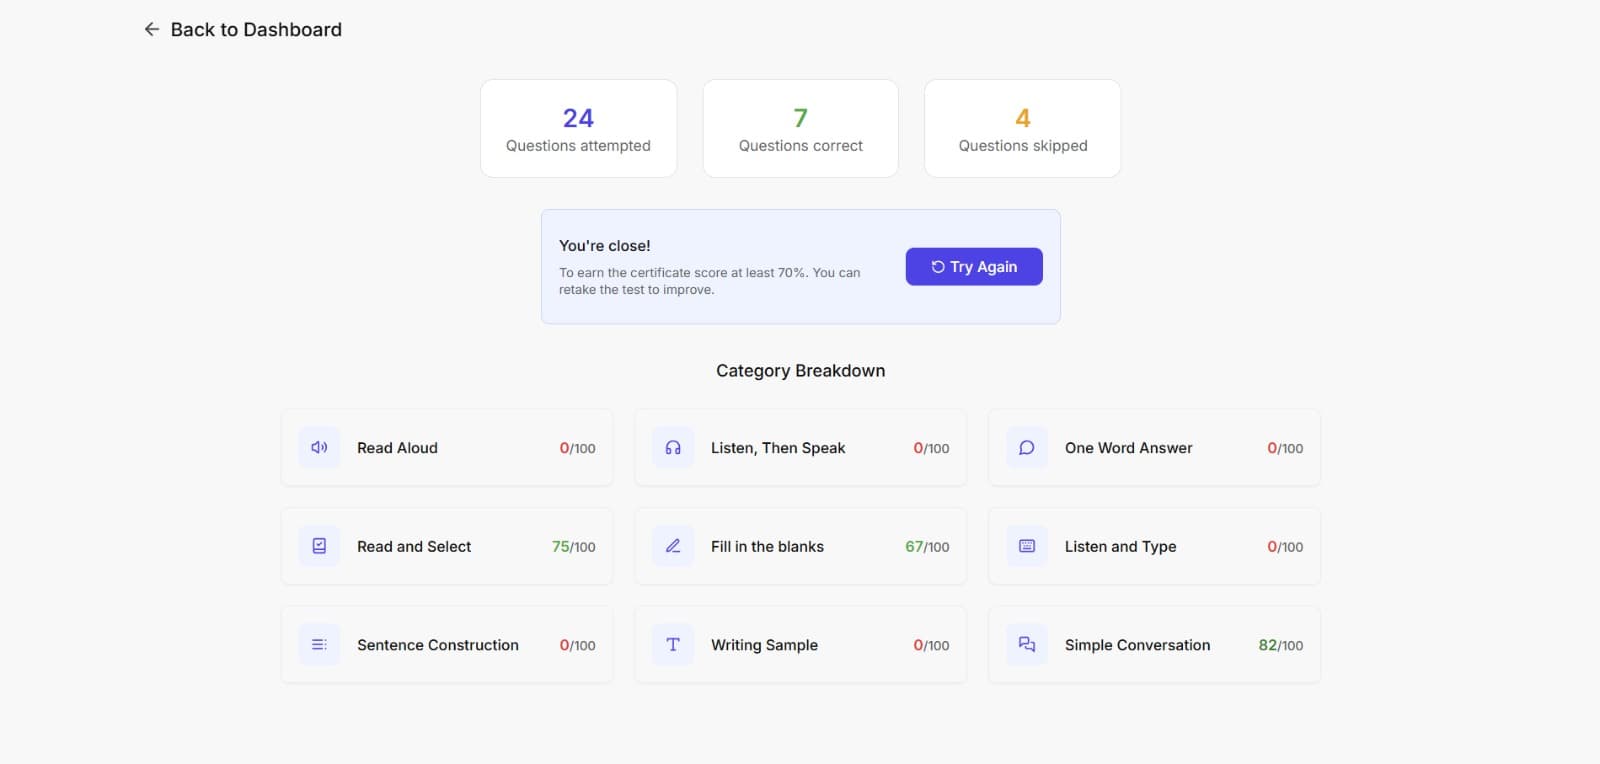Screen dimensions: 1600x764
Task: Click the Listen, Then Speak 0/100 score
Action: (x=931, y=448)
